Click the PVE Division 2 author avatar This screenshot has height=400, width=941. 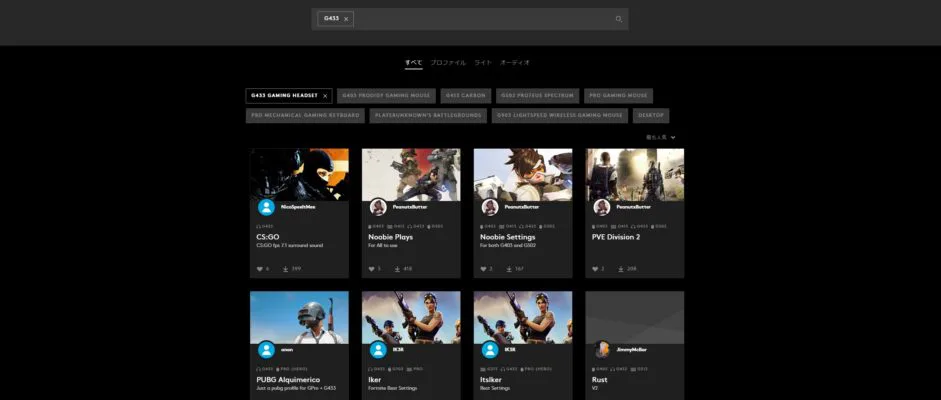[x=602, y=207]
